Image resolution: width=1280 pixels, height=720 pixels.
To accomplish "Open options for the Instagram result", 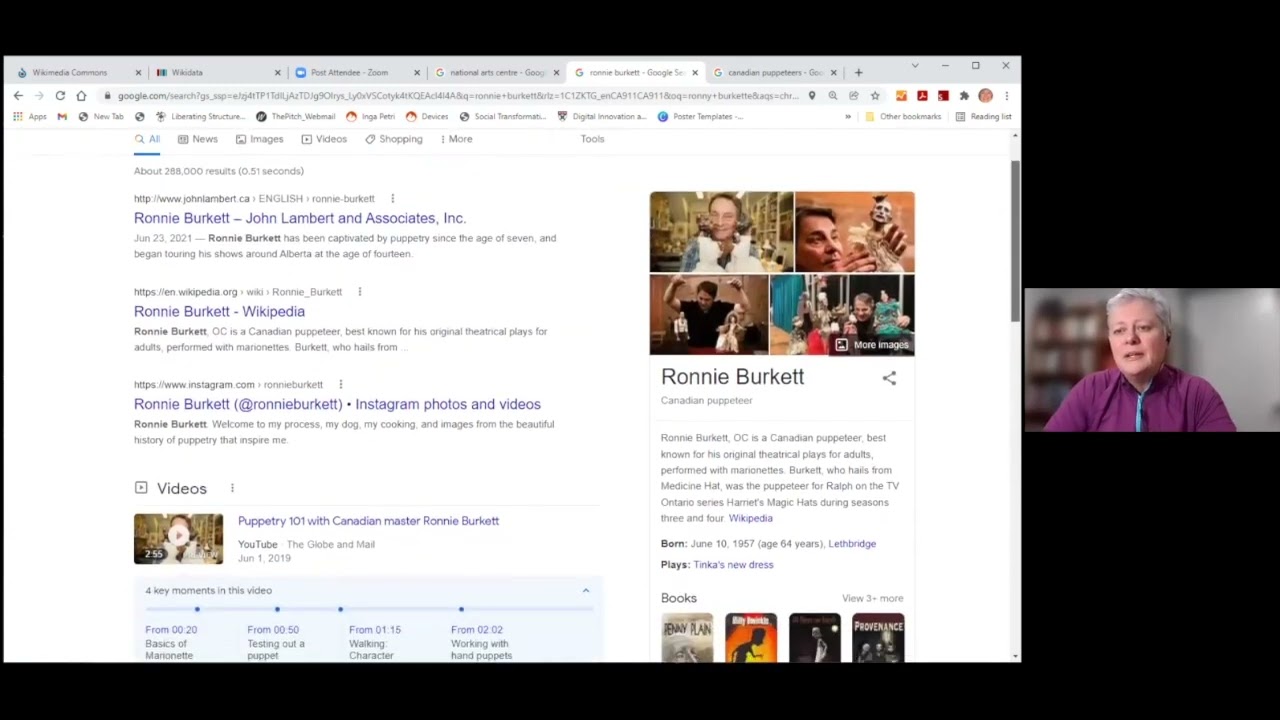I will point(340,385).
